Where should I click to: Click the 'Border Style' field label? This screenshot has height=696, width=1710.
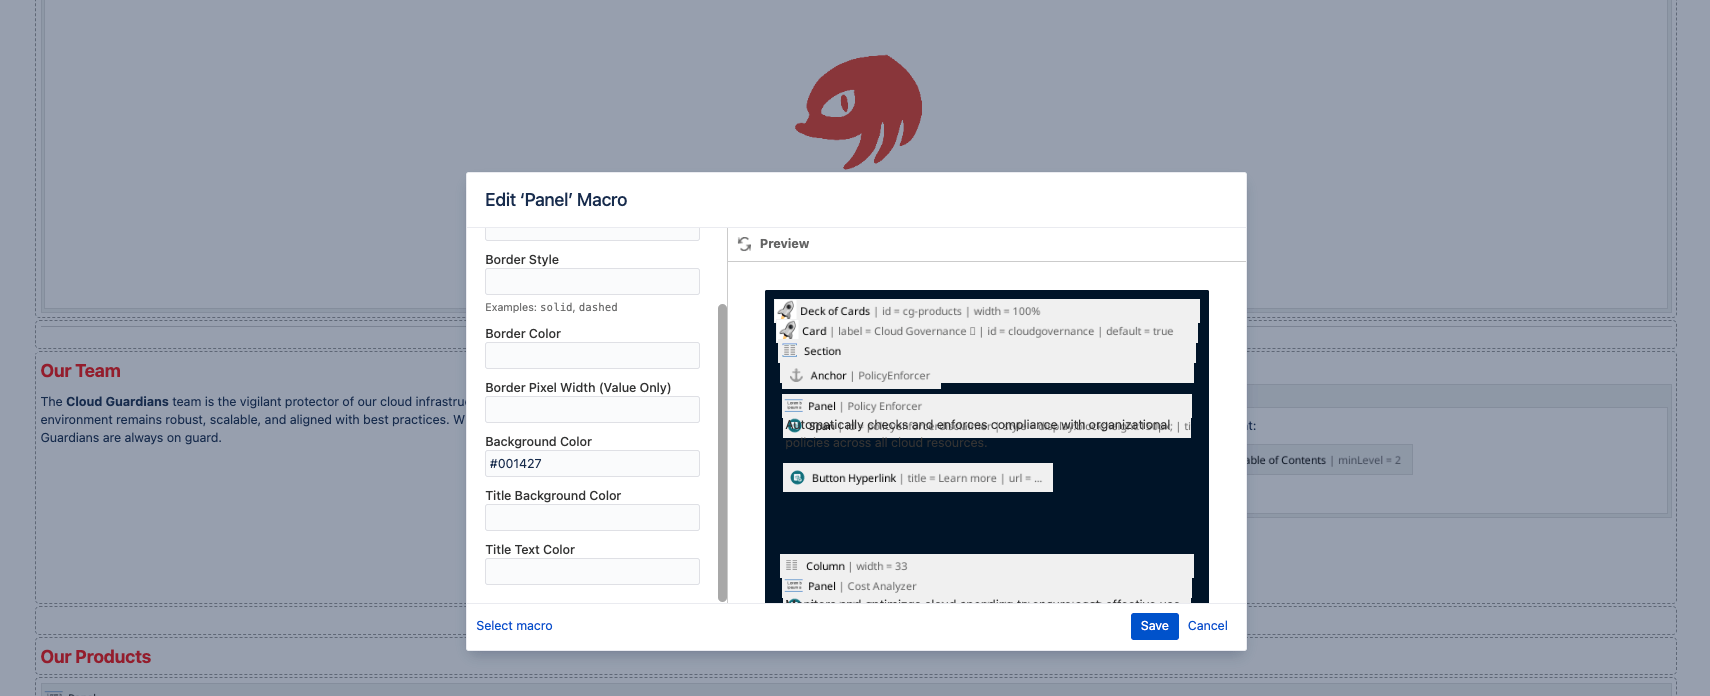click(522, 260)
